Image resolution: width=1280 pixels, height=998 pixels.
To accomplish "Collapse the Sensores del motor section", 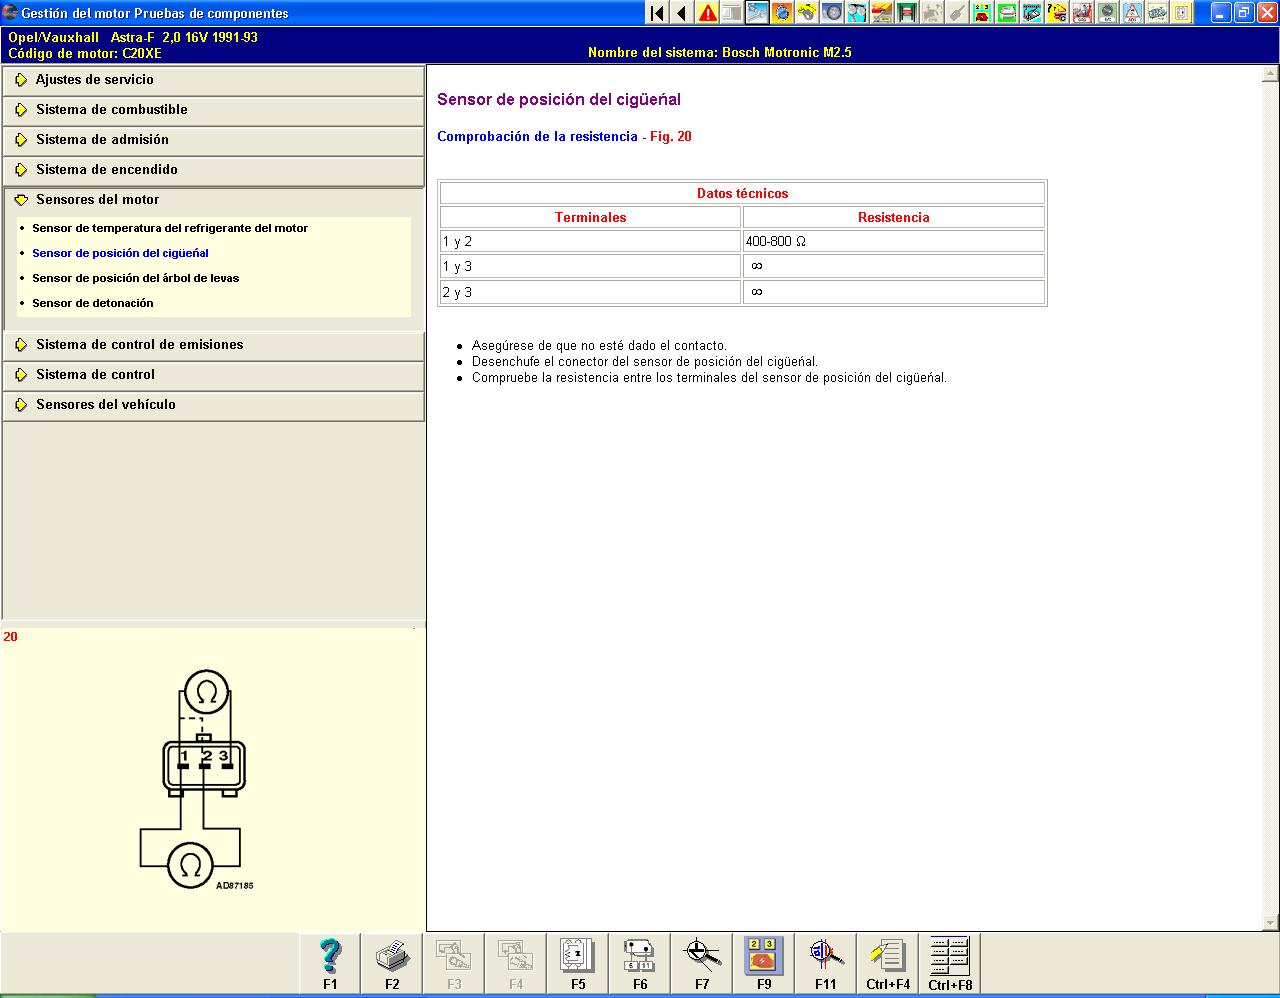I will [97, 200].
